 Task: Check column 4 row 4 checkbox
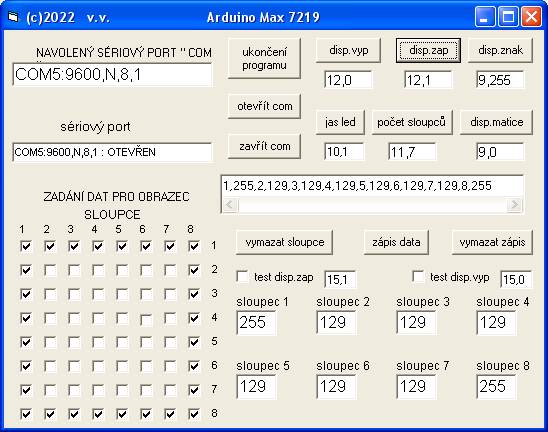point(98,318)
